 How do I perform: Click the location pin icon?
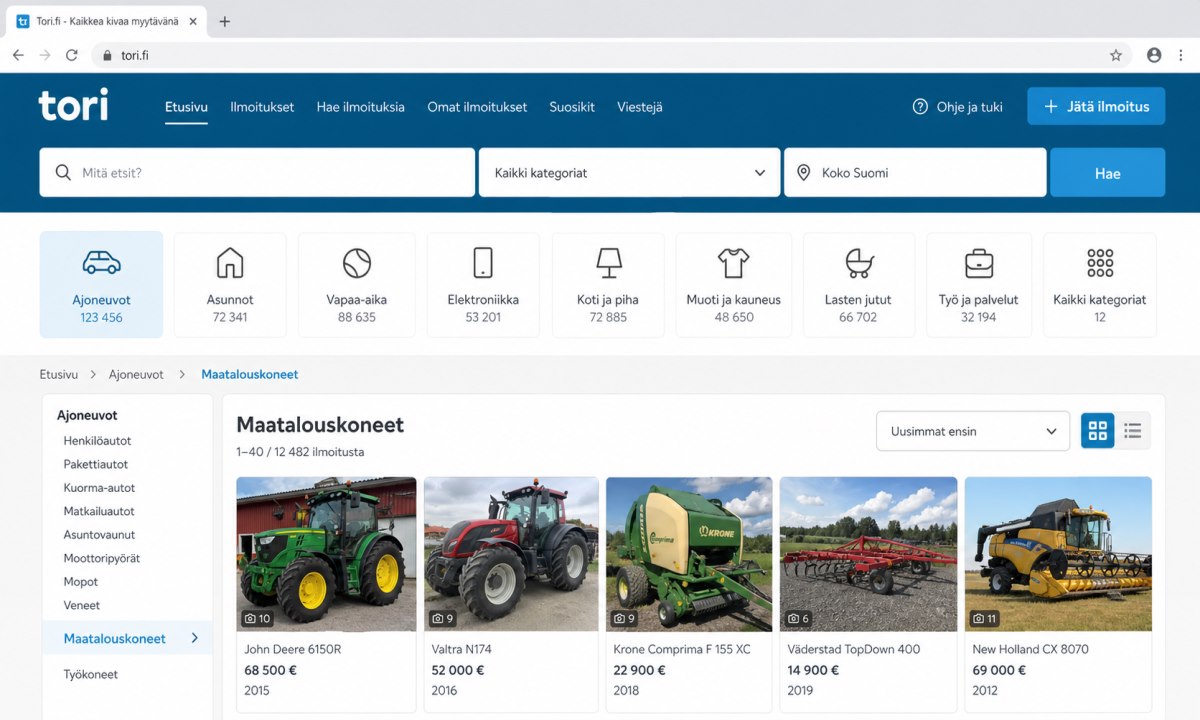[x=803, y=173]
